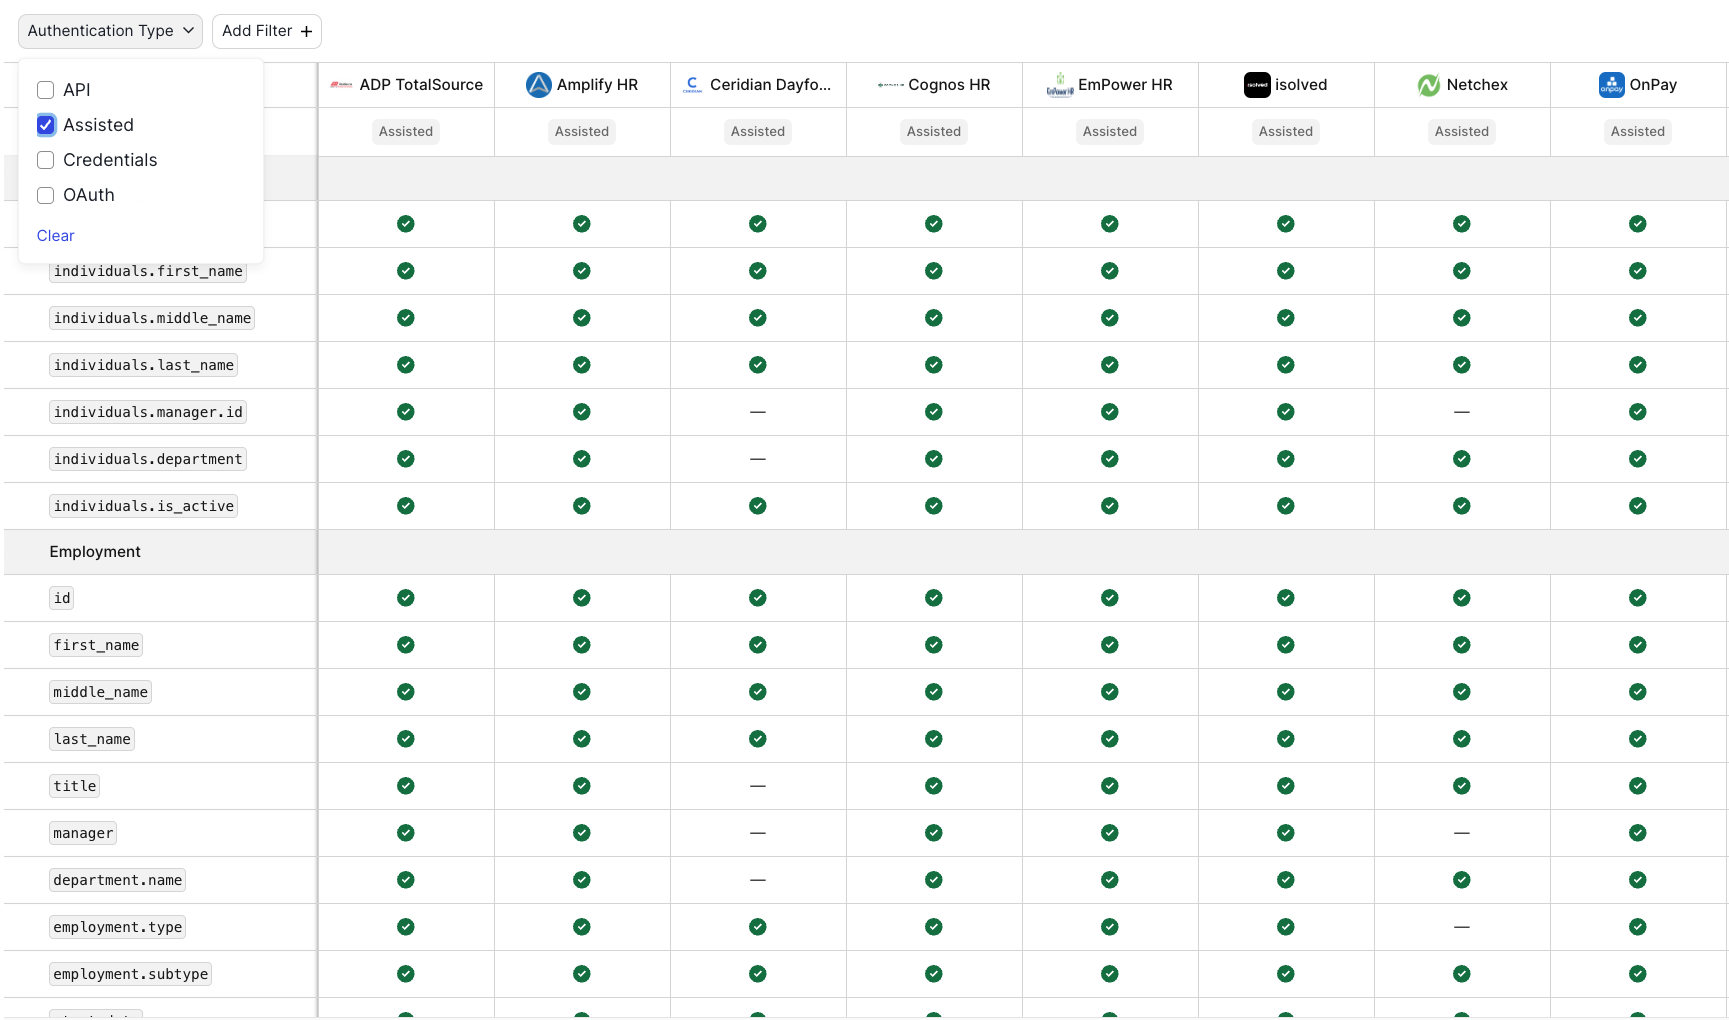Click OnPay check mark in first_name row
The height and width of the screenshot is (1020, 1729).
(x=1638, y=645)
